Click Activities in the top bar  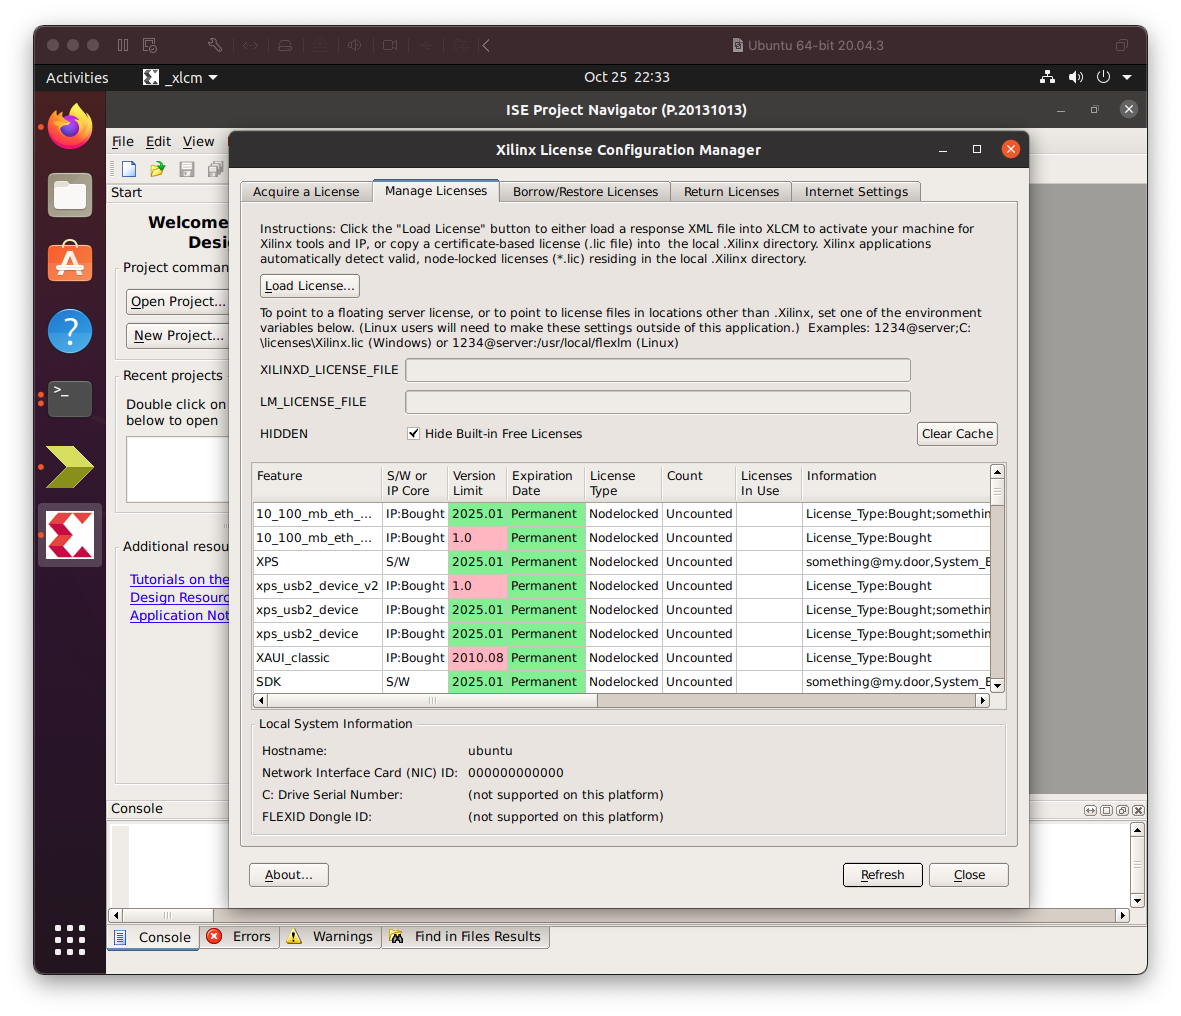coord(77,78)
